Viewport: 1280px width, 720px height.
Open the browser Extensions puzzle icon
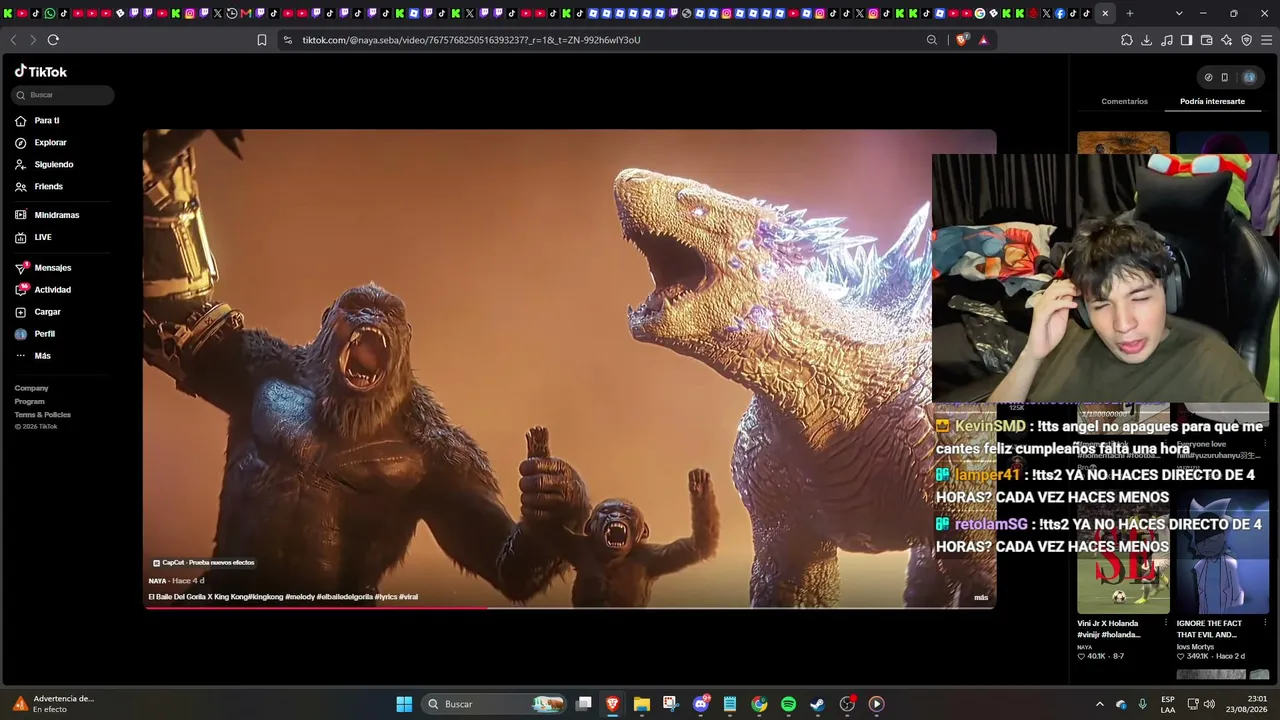coord(1127,40)
